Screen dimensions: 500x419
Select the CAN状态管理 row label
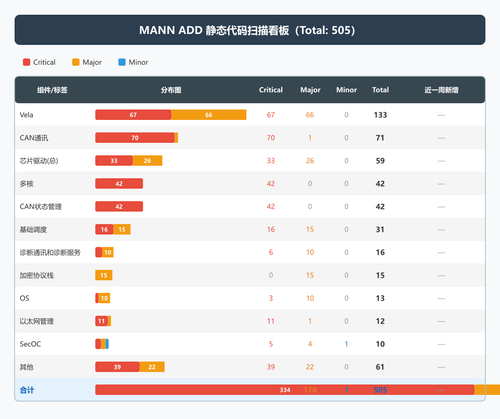(x=41, y=207)
